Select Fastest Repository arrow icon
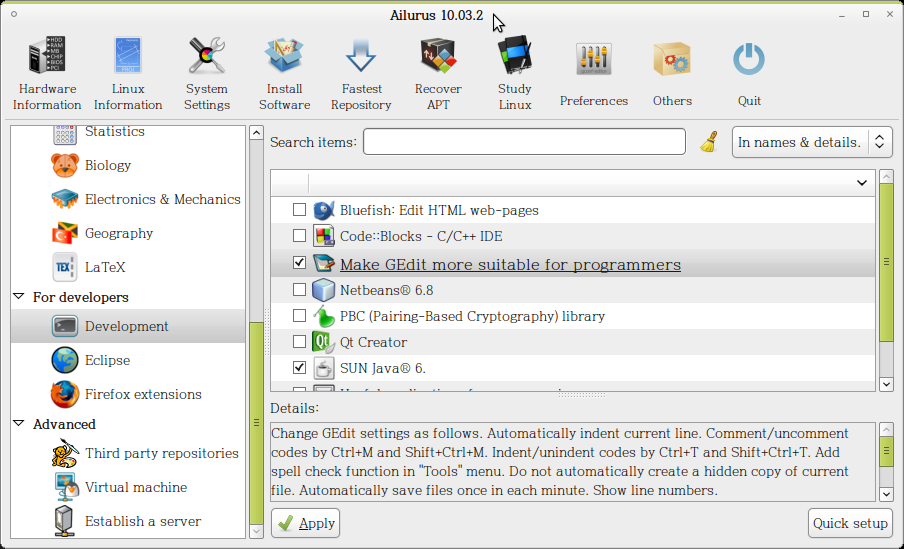Image resolution: width=904 pixels, height=549 pixels. [x=361, y=55]
